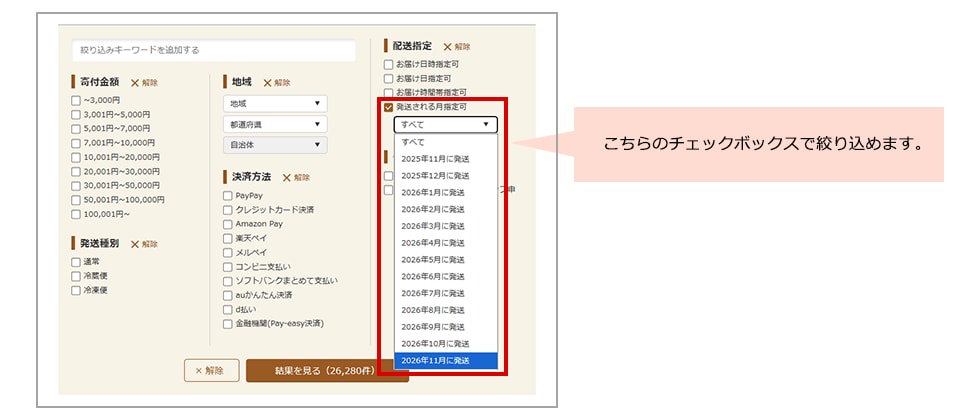This screenshot has height=420, width=980.
Task: Clear the 配送指定 filter with 解除
Action: pos(457,47)
